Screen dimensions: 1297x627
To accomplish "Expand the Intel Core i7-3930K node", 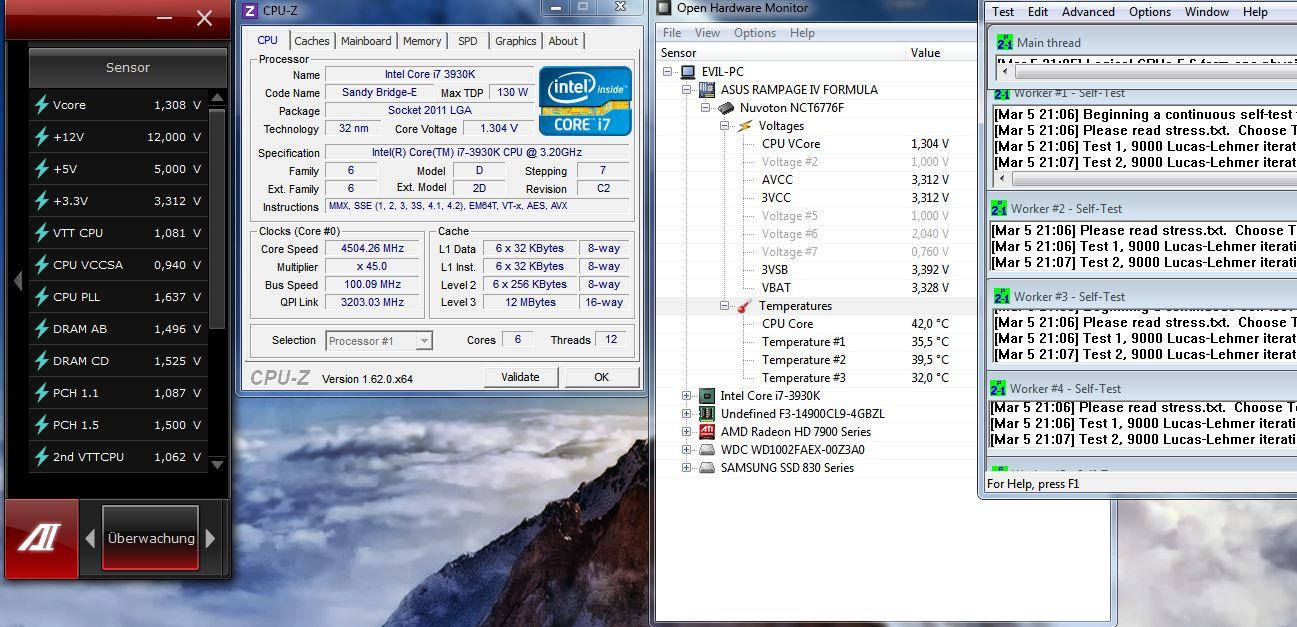I will 687,396.
